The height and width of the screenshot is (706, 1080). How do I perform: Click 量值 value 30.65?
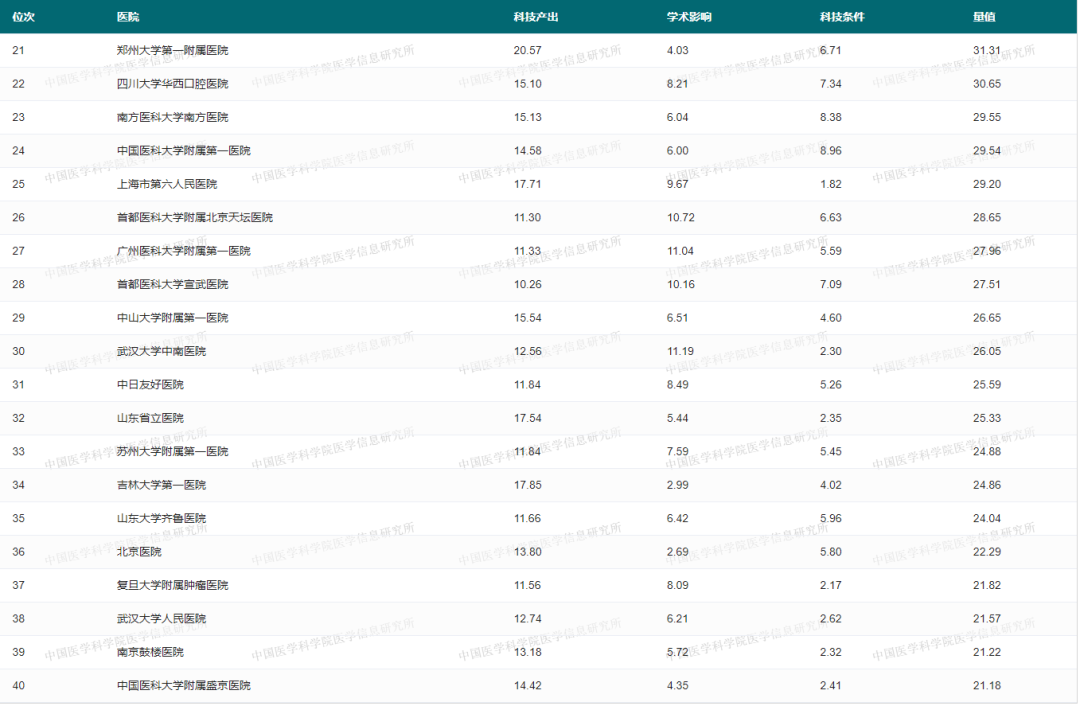coord(987,84)
